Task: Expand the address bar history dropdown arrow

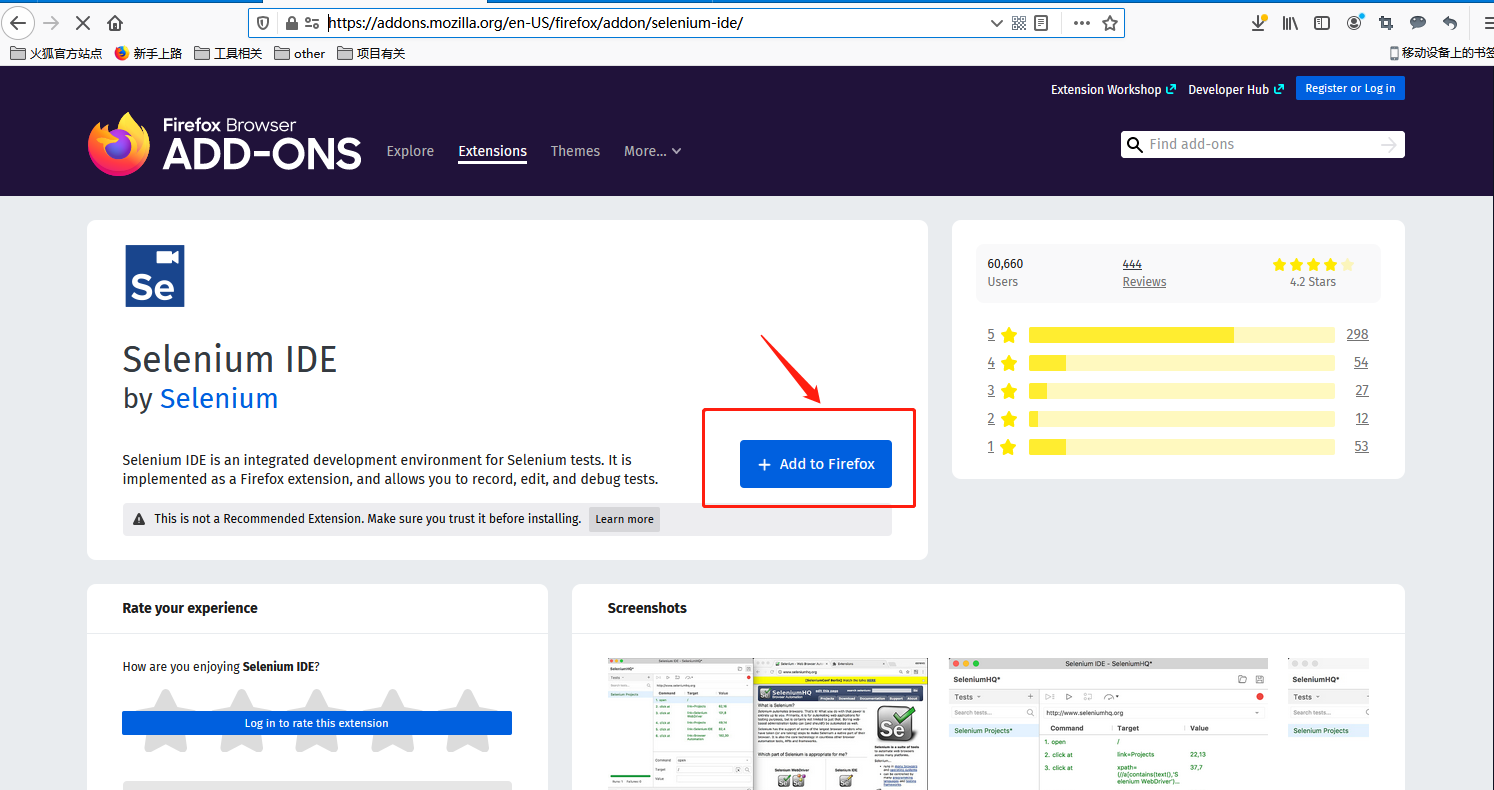Action: click(996, 23)
